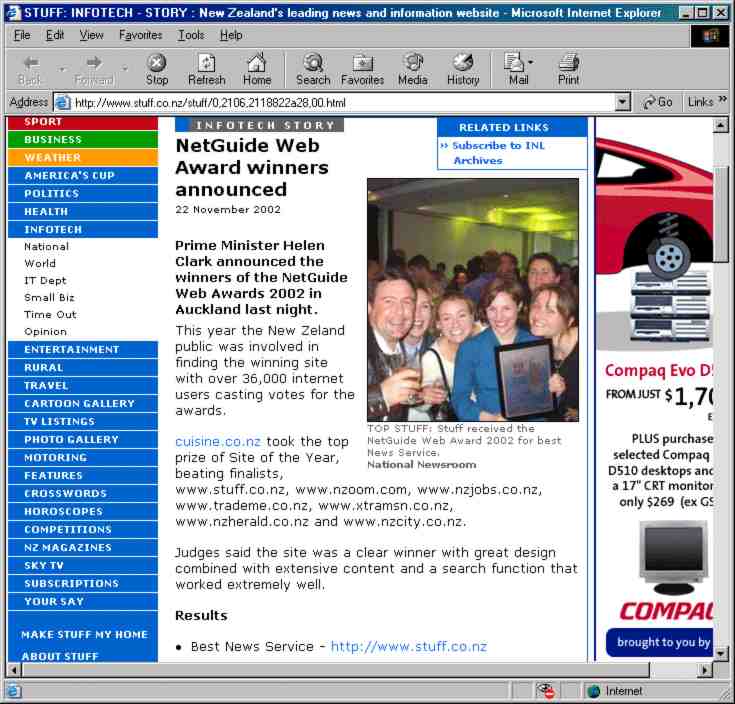The image size is (735, 704).
Task: Follow the cuisine.co.nz link
Action: 217,441
